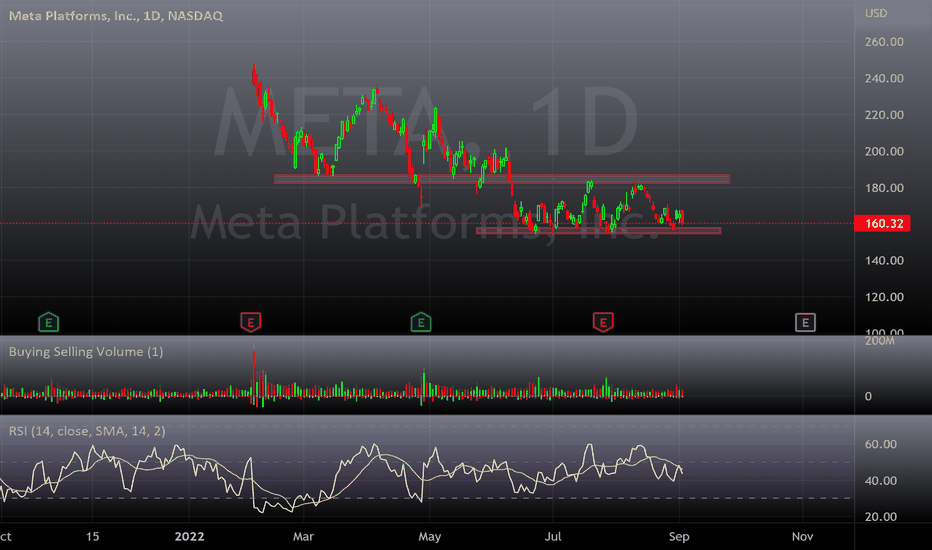This screenshot has width=932, height=550.
Task: Click the gray upcoming earnings marker near November
Action: (x=805, y=322)
